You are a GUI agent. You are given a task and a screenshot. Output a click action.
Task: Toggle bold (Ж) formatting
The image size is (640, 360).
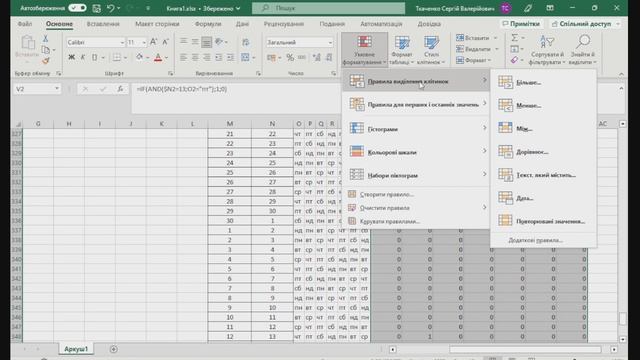[x=71, y=57]
